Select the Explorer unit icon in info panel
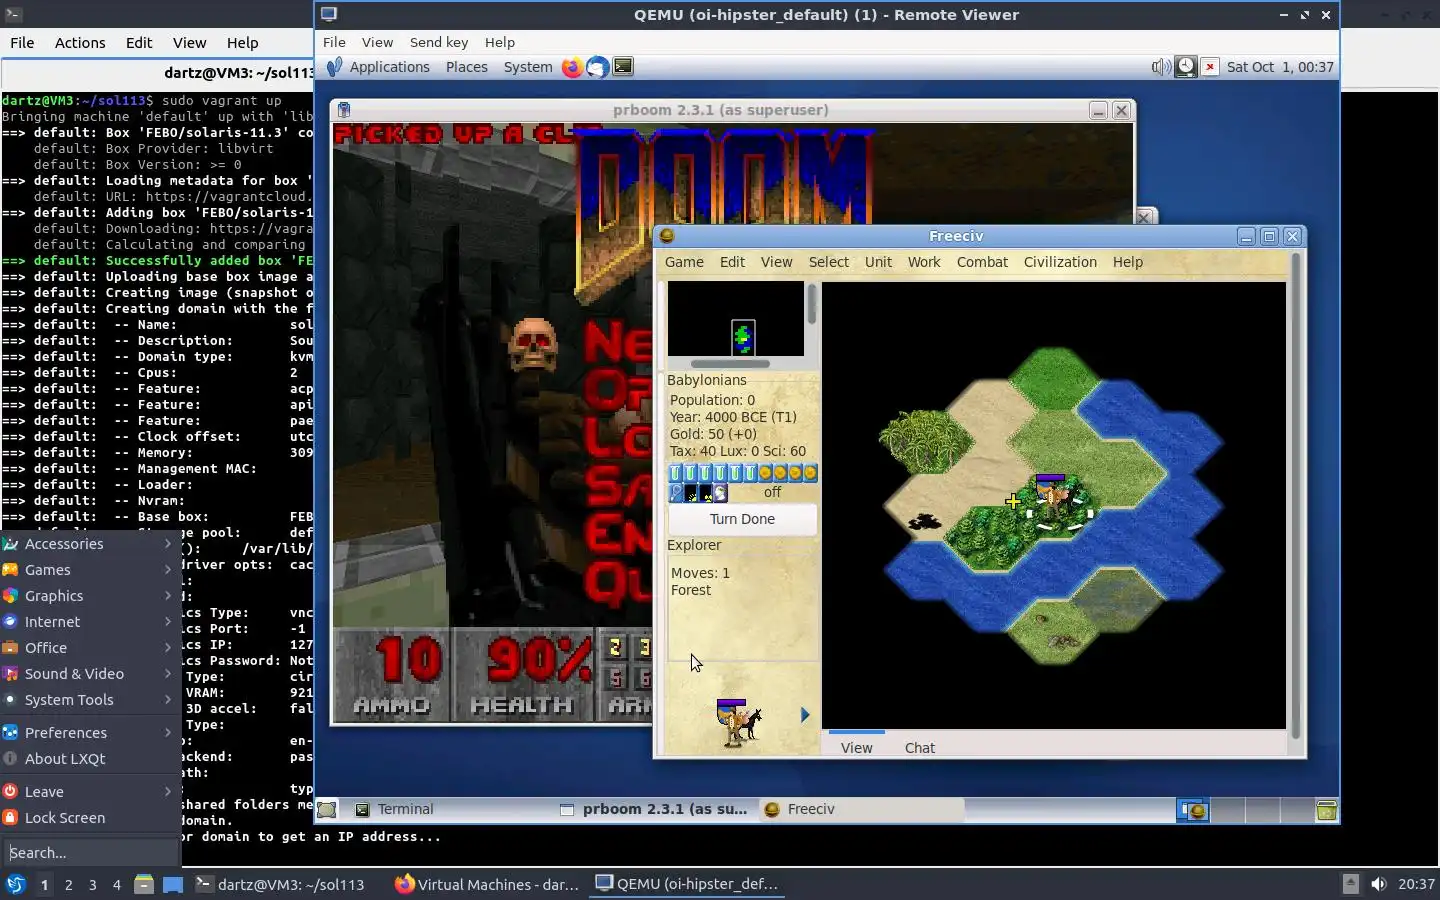The width and height of the screenshot is (1440, 900). (x=738, y=722)
